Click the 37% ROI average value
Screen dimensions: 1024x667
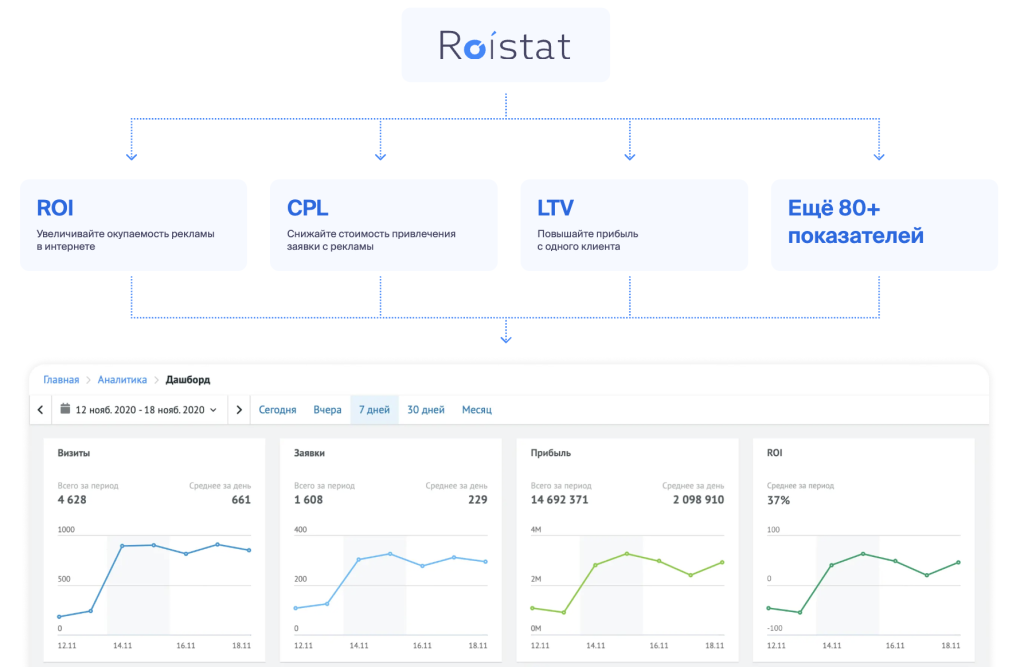click(x=778, y=500)
